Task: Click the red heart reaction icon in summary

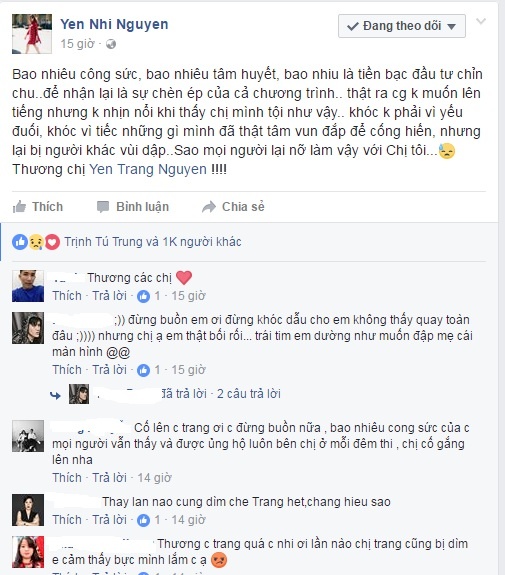Action: (52, 242)
